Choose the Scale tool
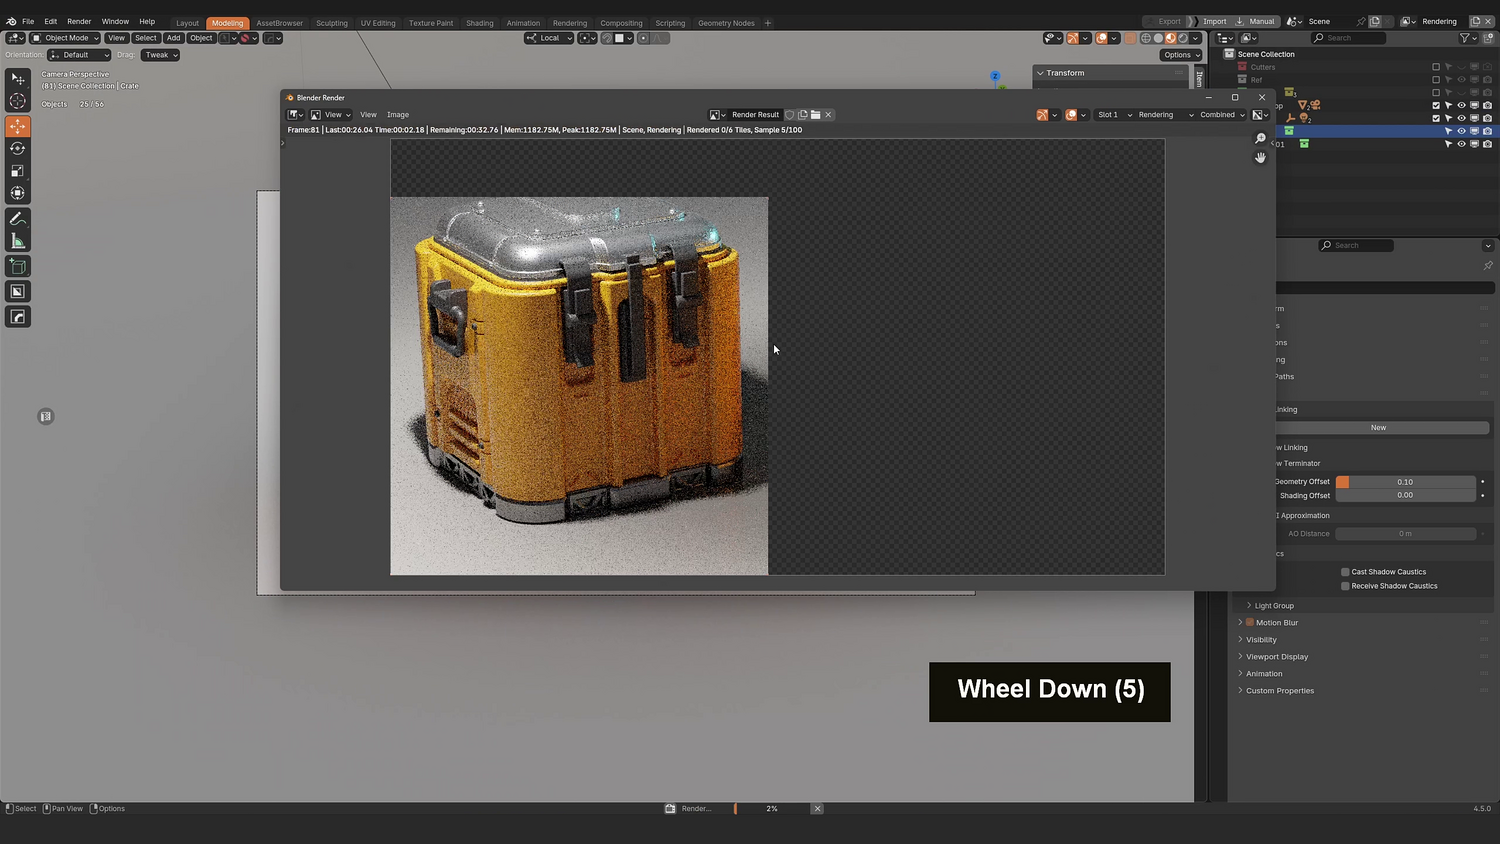This screenshot has height=844, width=1500. [x=18, y=171]
